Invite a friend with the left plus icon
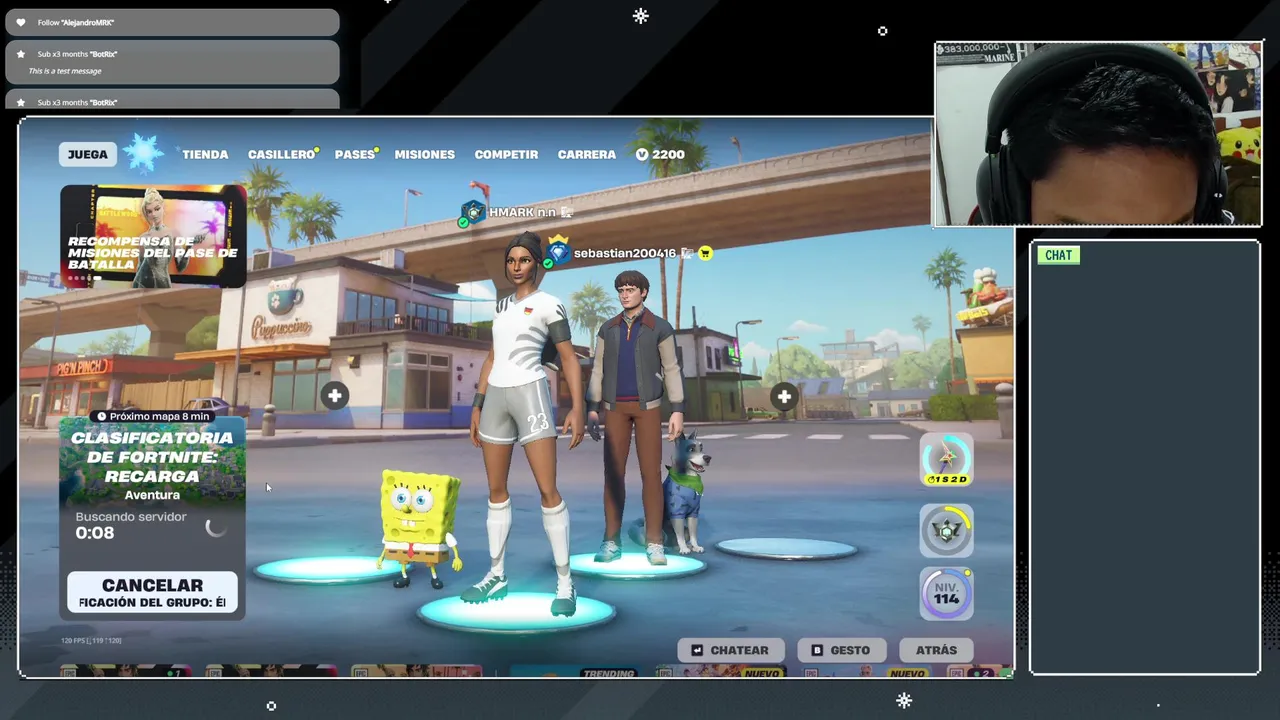Image resolution: width=1280 pixels, height=720 pixels. click(334, 396)
